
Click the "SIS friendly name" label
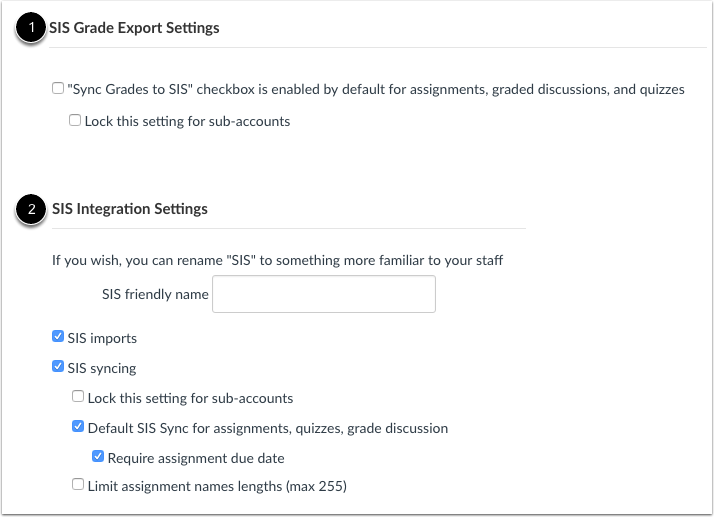tap(155, 294)
